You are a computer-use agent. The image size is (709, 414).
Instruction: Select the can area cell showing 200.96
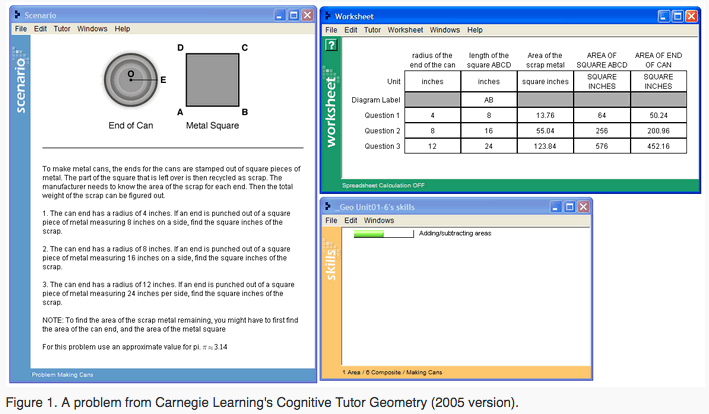(658, 131)
